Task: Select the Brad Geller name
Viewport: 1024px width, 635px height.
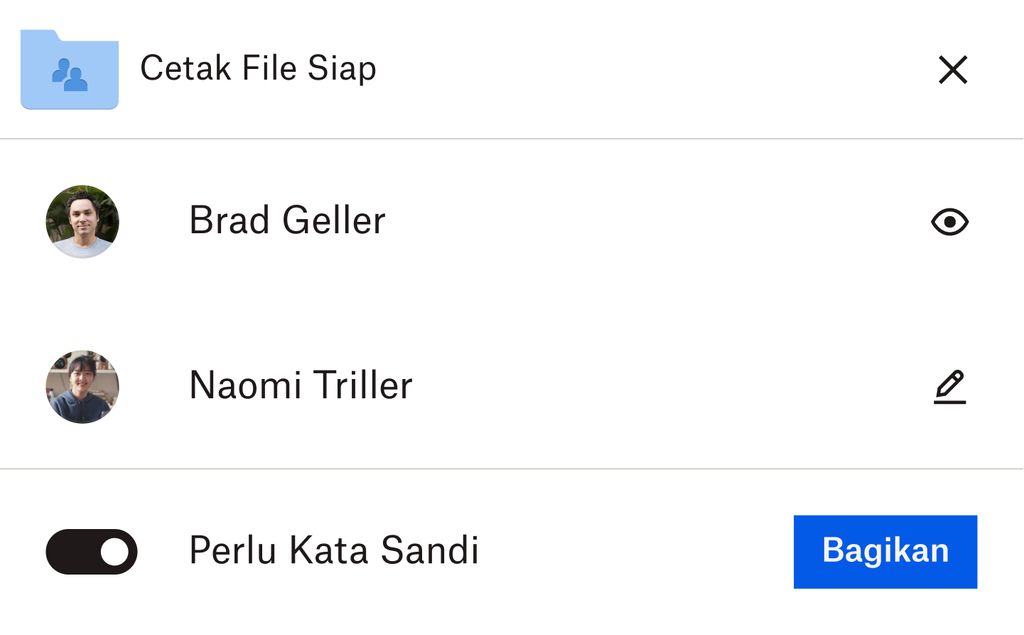Action: (x=287, y=220)
